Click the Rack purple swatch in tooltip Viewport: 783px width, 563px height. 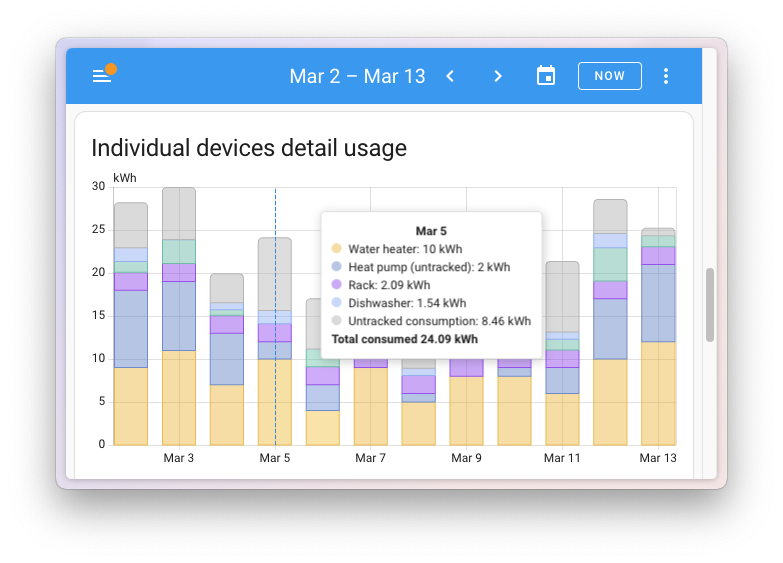point(337,285)
